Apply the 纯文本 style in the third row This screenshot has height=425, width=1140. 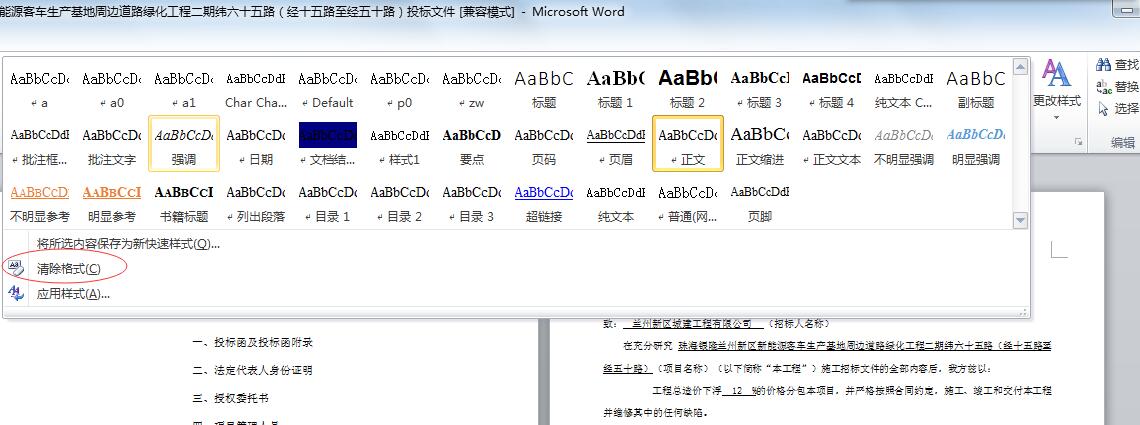[616, 201]
